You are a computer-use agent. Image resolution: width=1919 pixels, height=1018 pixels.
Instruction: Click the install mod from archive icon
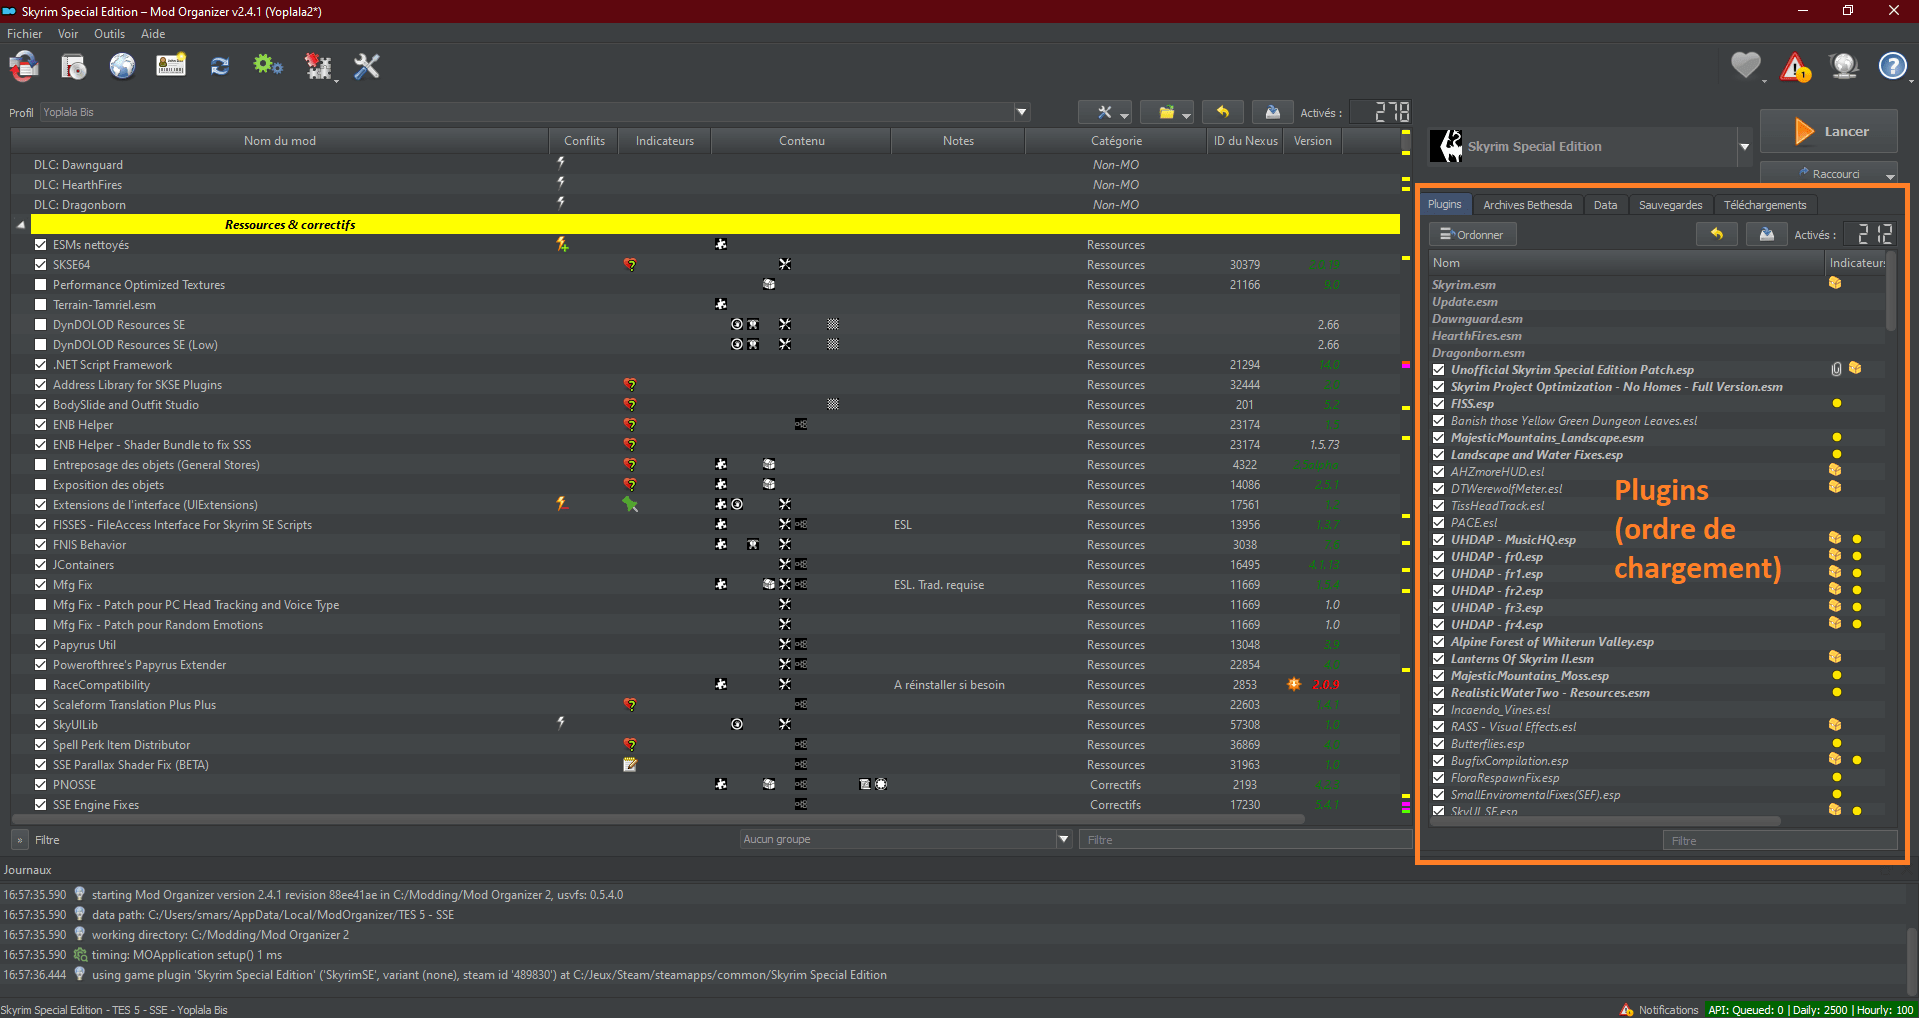pos(73,67)
